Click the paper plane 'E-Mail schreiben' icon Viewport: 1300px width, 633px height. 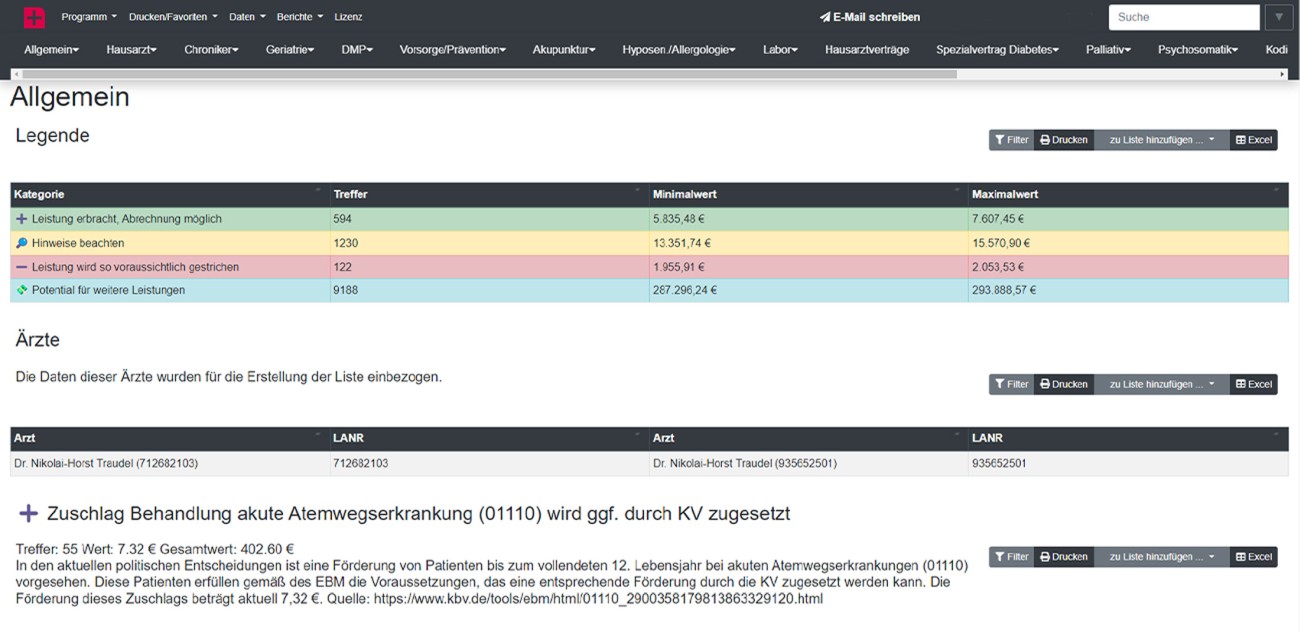825,17
